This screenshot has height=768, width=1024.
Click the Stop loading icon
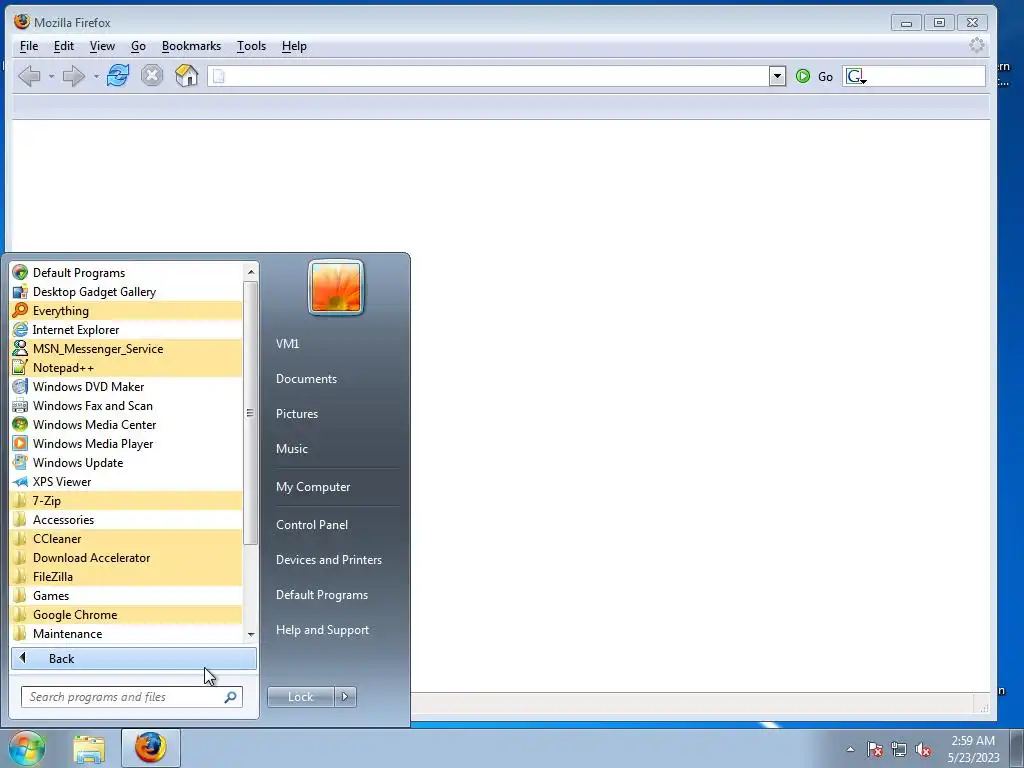(152, 76)
